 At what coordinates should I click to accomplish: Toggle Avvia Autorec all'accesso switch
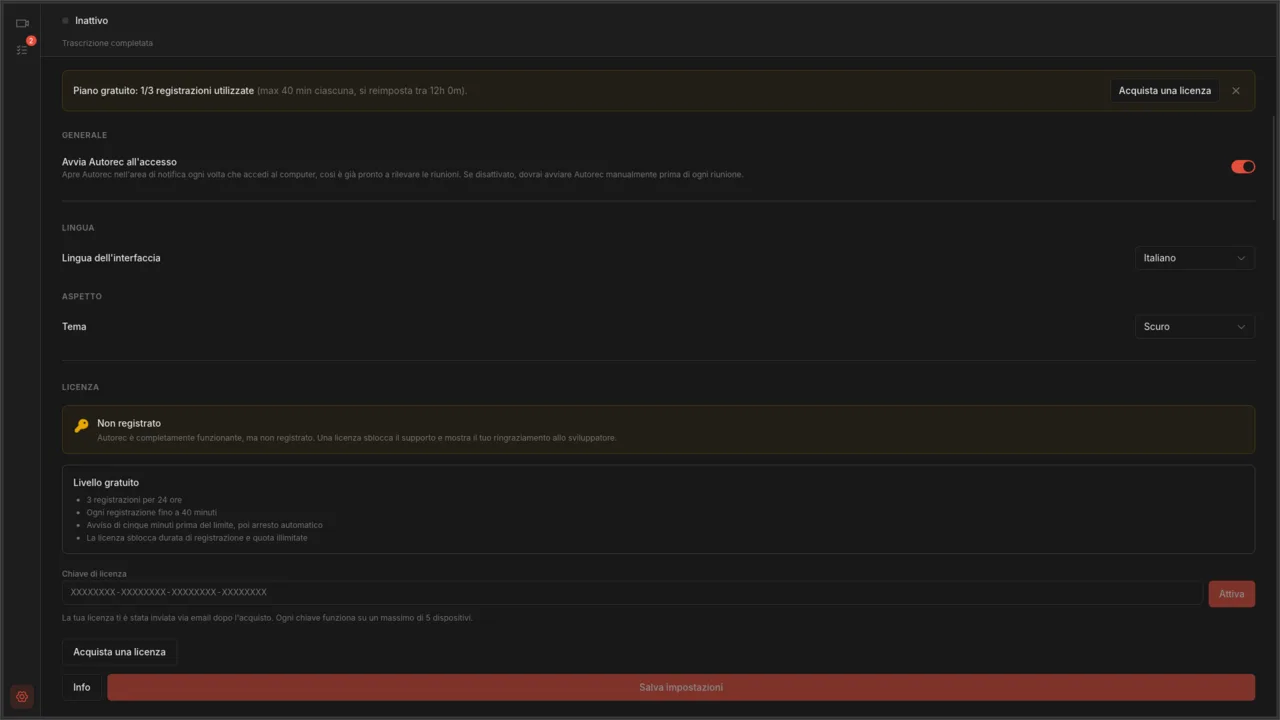tap(1243, 167)
